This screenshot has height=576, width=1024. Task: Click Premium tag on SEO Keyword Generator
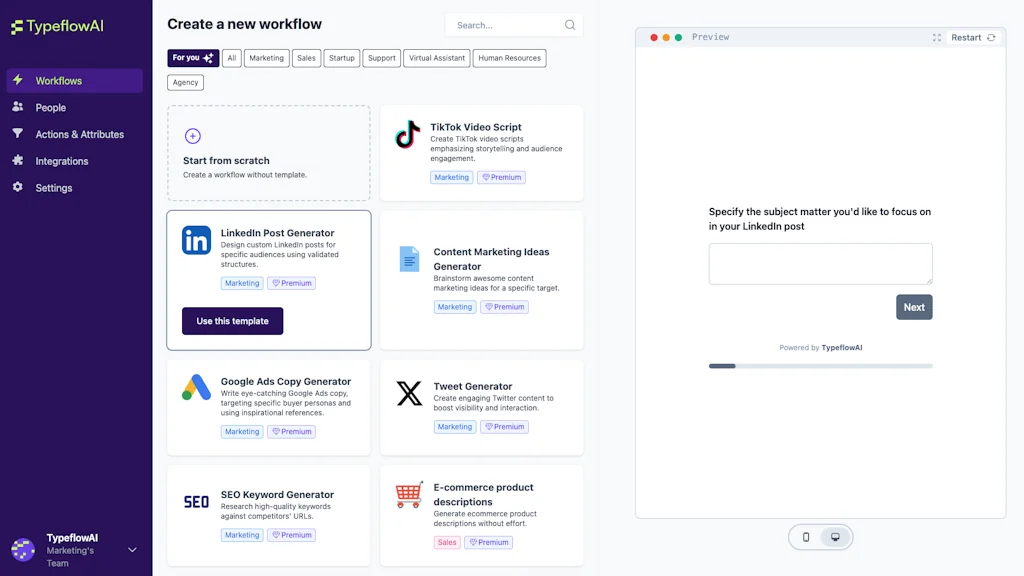[x=291, y=536]
